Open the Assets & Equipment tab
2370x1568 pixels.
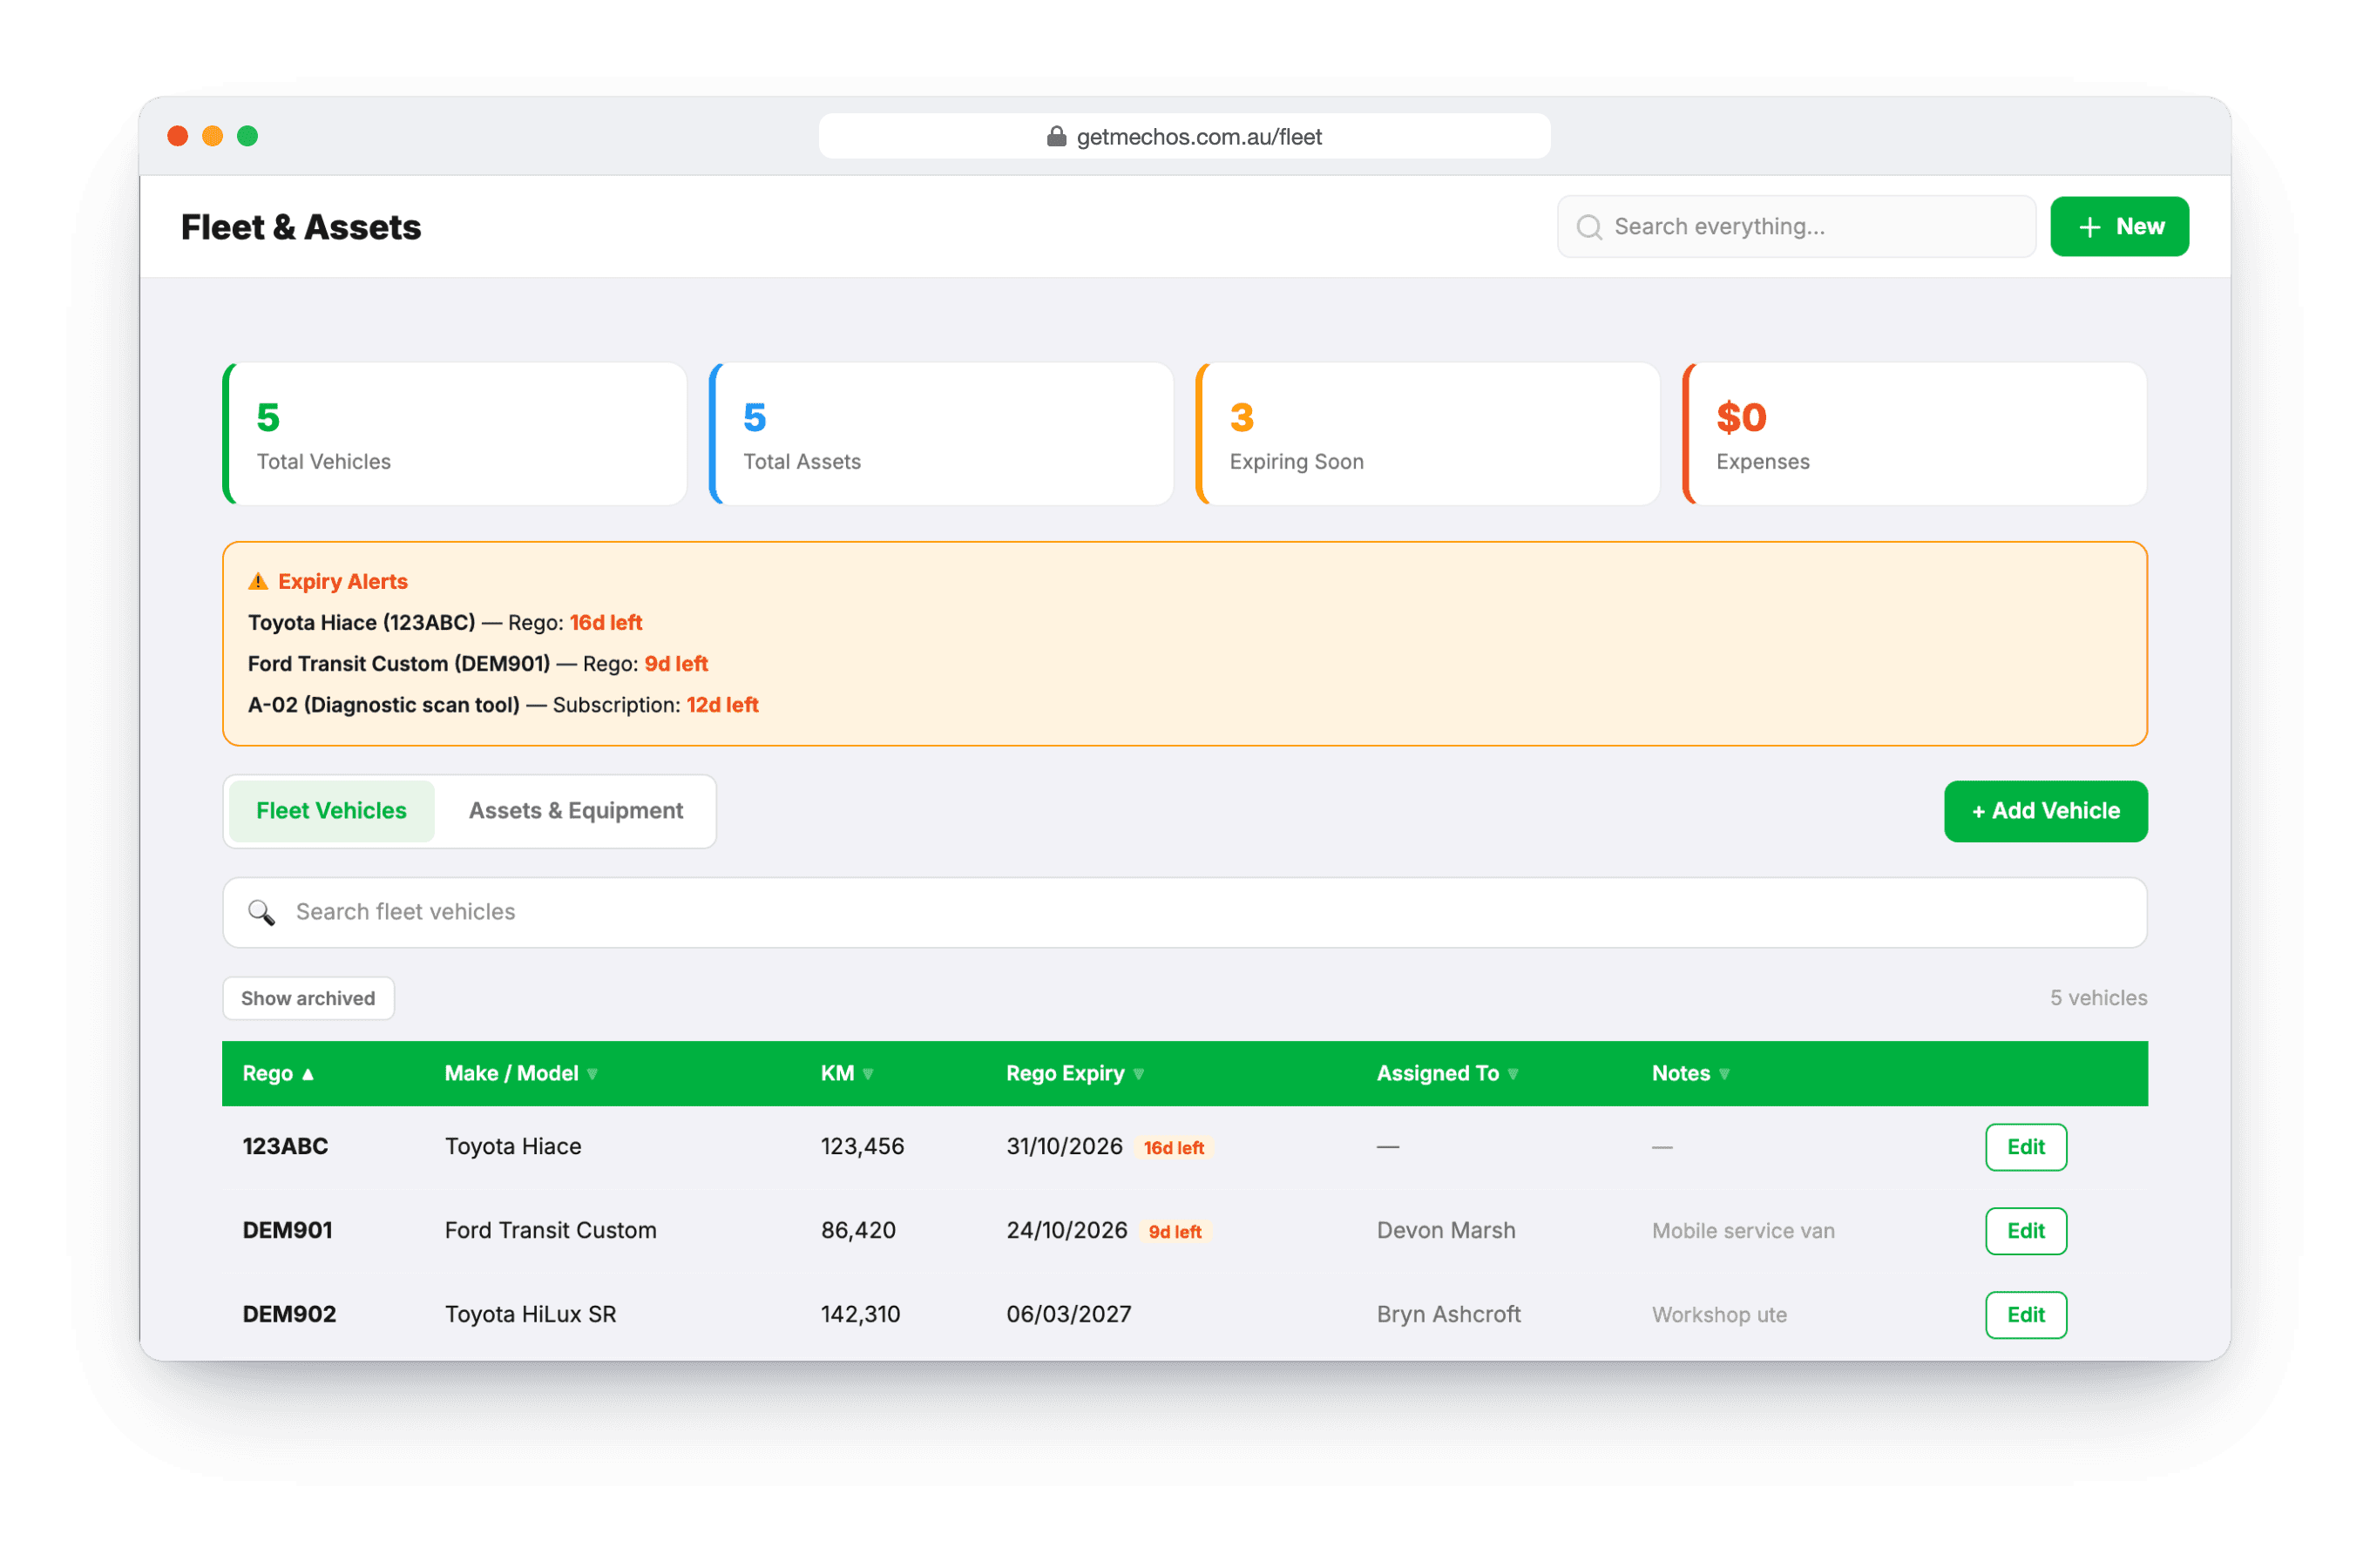(576, 811)
